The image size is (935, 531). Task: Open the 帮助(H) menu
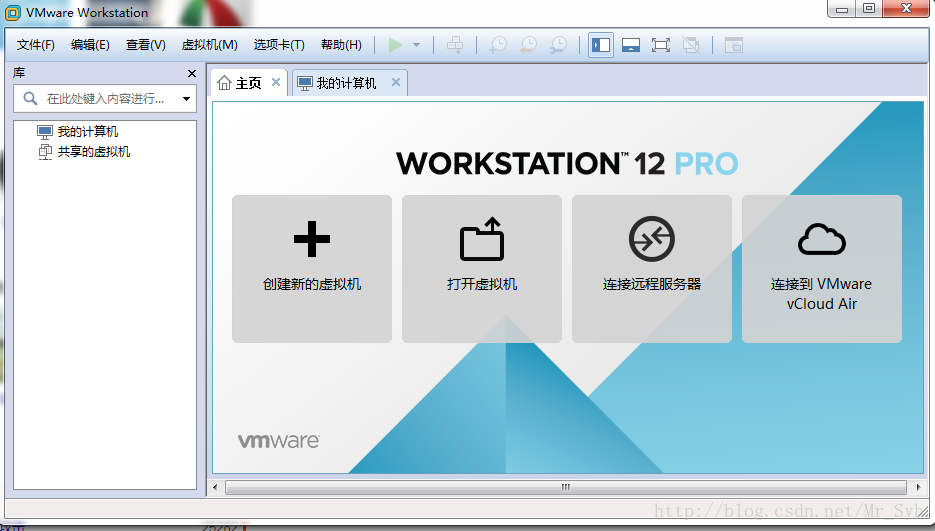tap(341, 45)
